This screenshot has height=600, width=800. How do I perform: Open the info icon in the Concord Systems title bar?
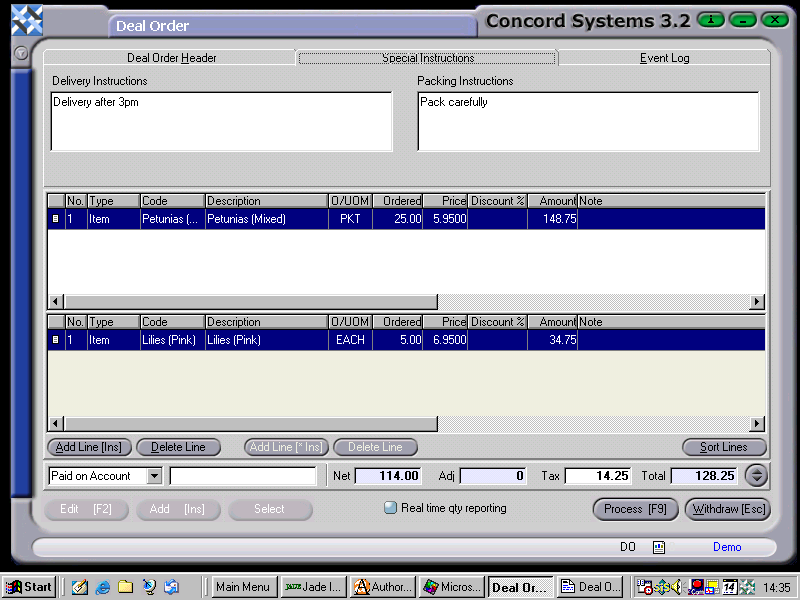pyautogui.click(x=710, y=19)
